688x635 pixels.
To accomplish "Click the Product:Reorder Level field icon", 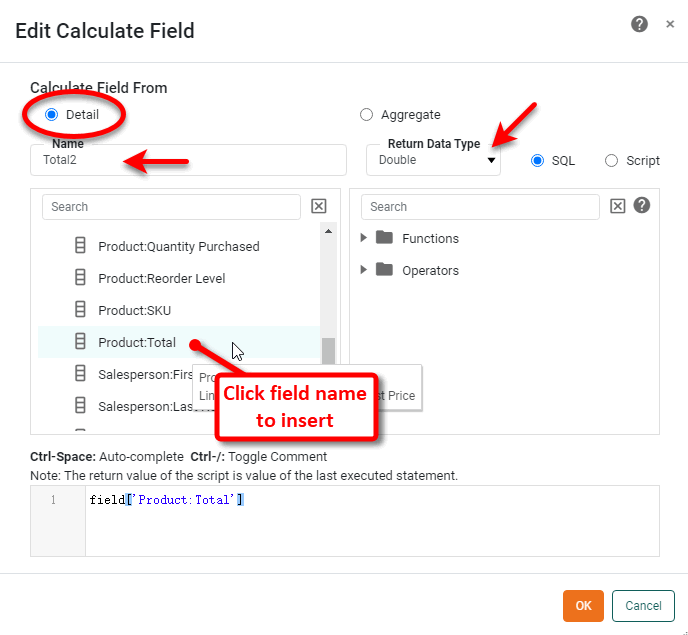I will (81, 278).
